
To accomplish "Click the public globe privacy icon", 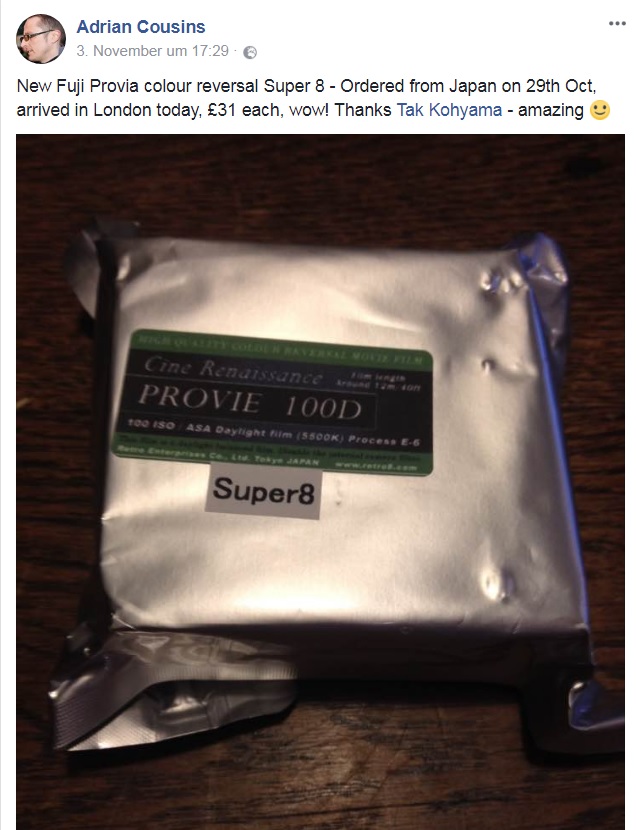I will coord(250,52).
